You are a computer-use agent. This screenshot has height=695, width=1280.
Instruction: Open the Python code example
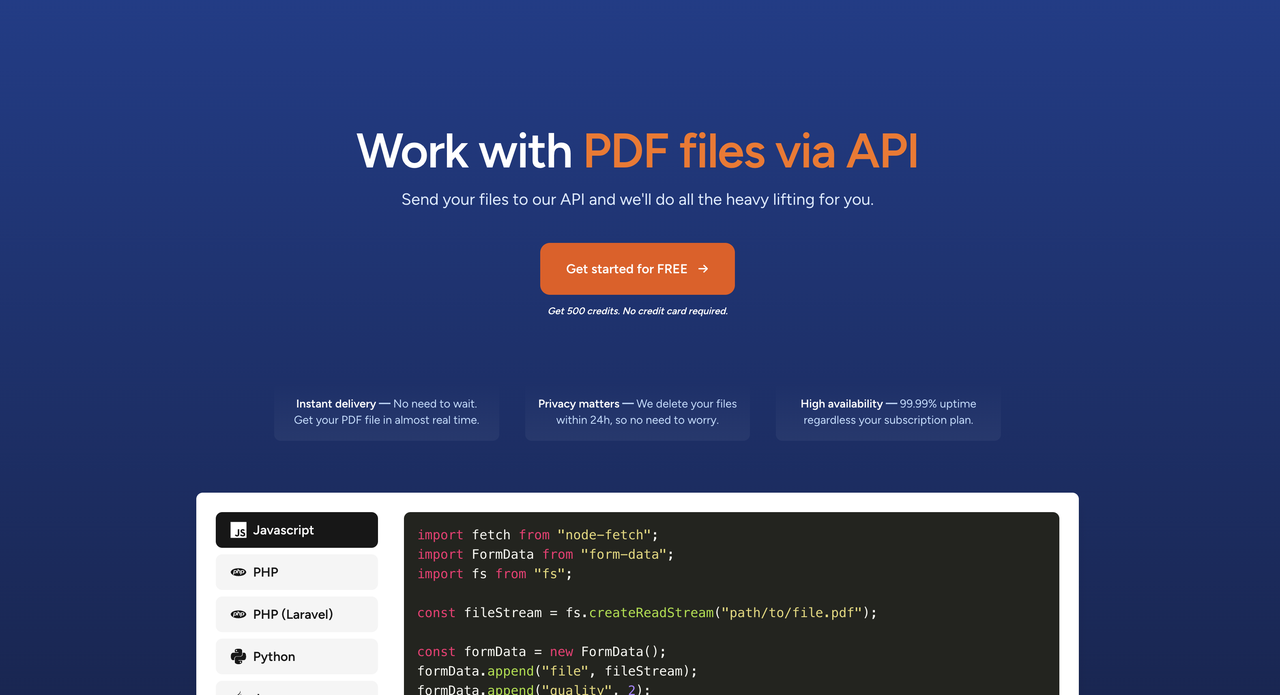click(x=296, y=656)
